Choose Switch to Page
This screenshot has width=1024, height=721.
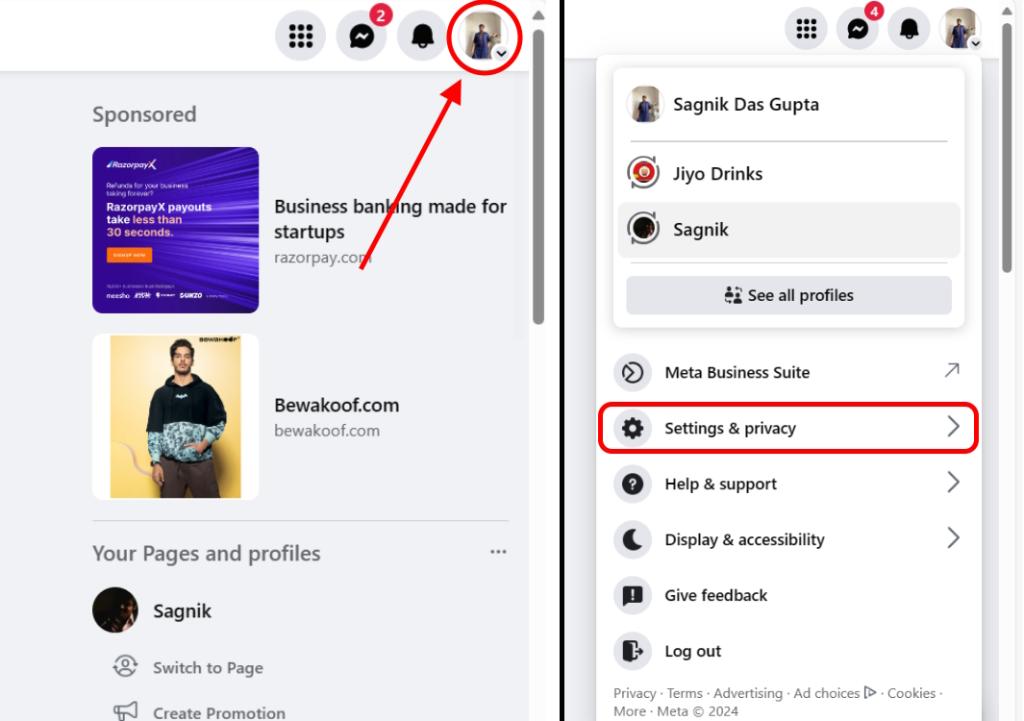click(x=207, y=667)
